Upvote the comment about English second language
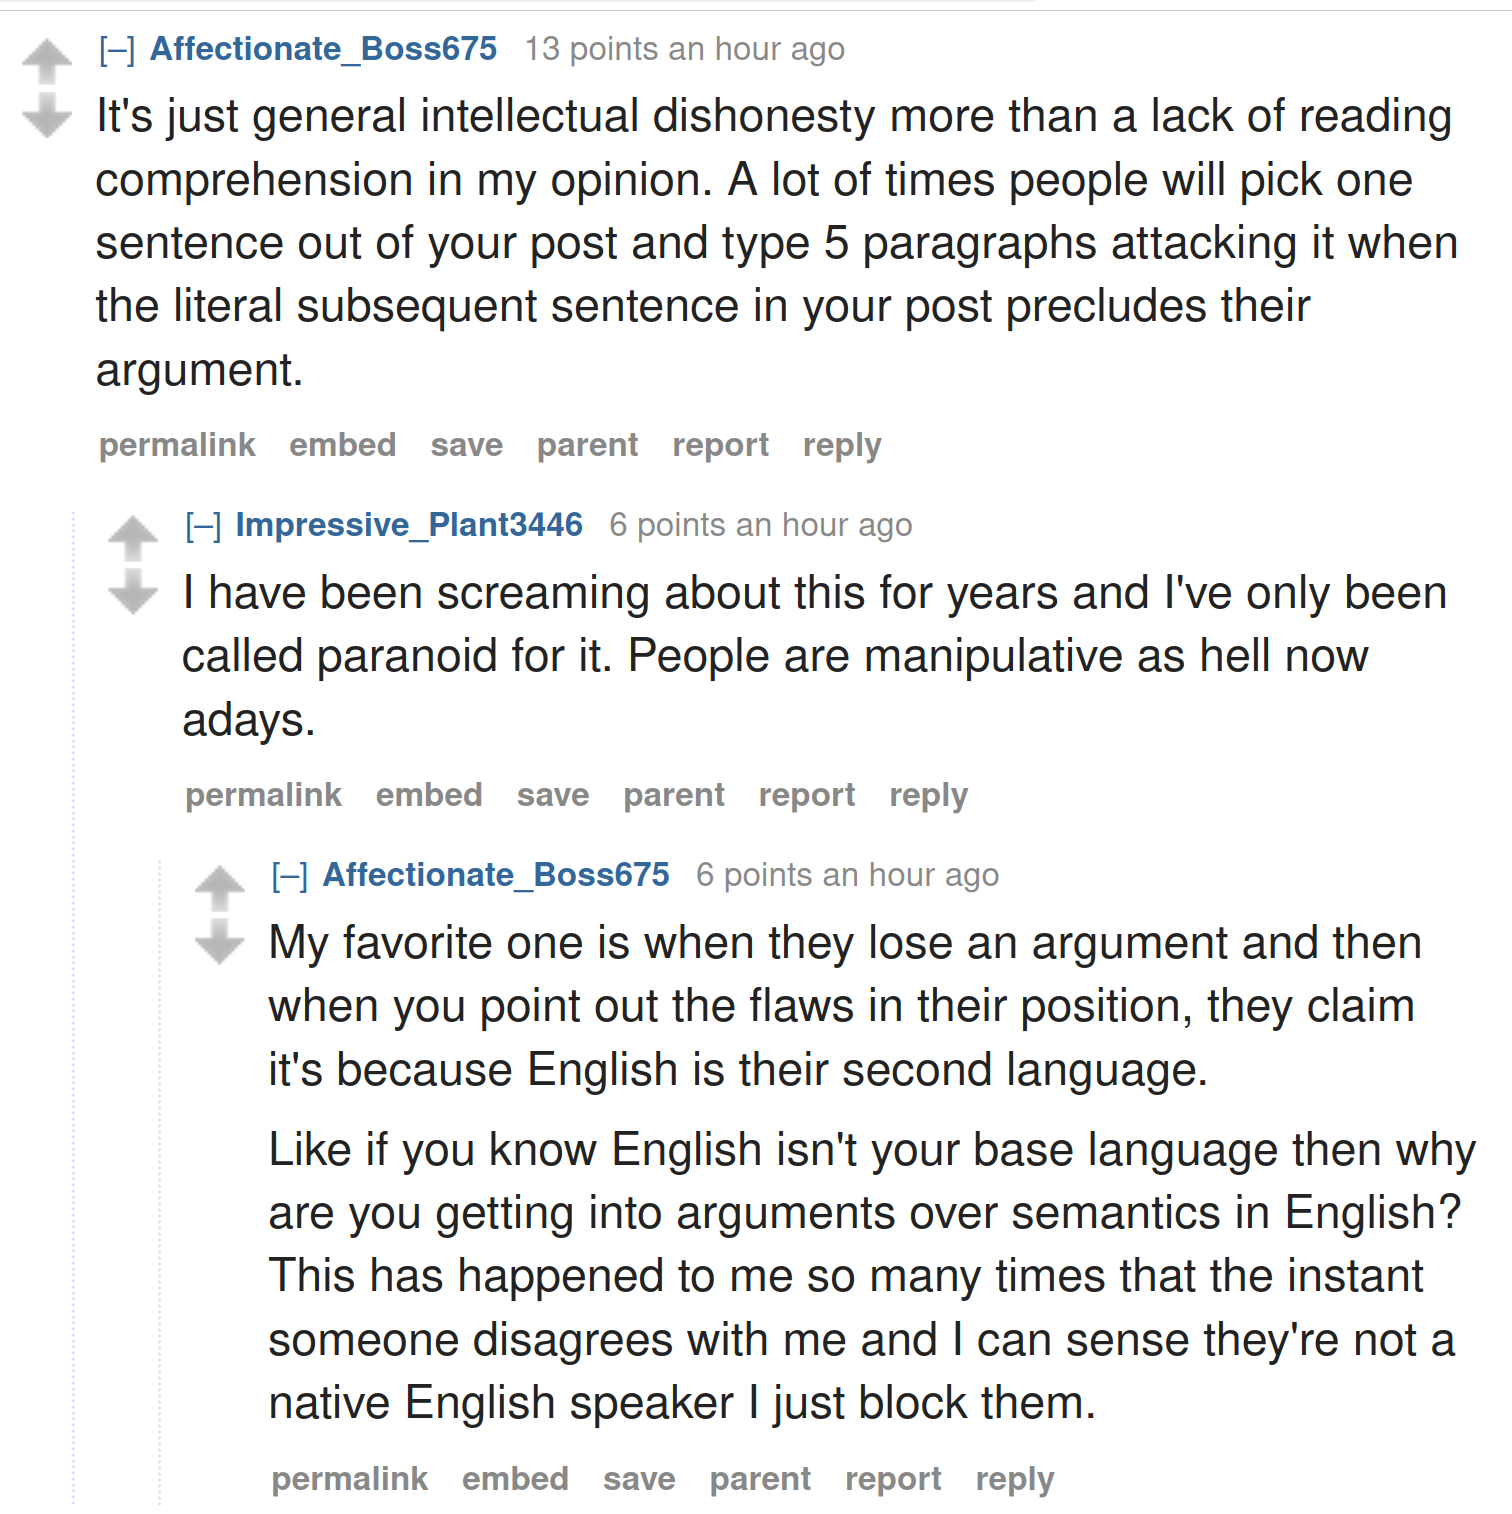Viewport: 1512px width, 1514px height. (219, 888)
